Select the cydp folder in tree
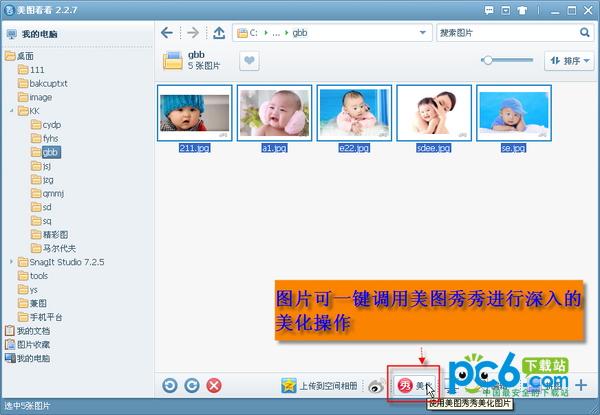Viewport: 600px width, 415px height. pyautogui.click(x=51, y=125)
